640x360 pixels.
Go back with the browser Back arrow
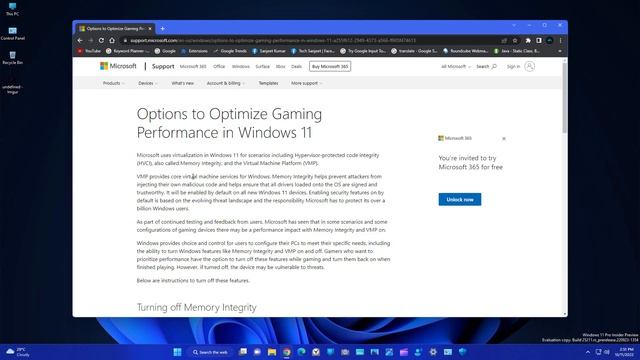[80, 40]
